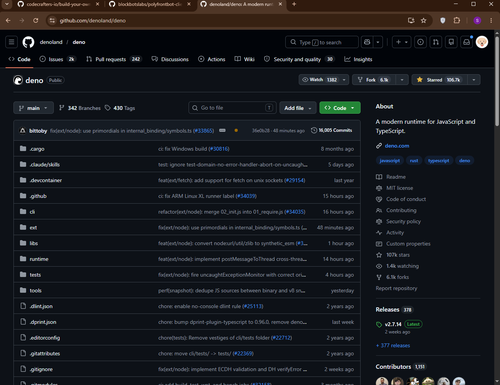Open the notifications inbox icon
500x385 pixels.
pyautogui.click(x=467, y=42)
